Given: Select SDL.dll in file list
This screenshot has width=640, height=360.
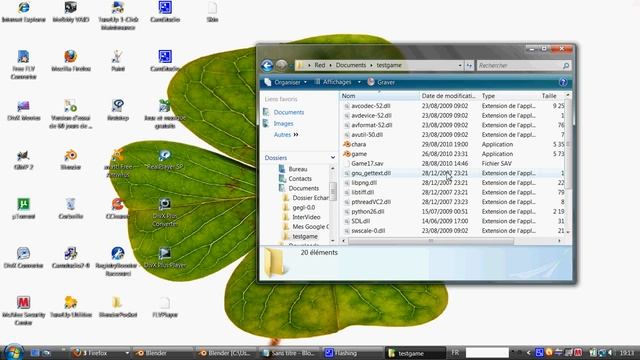Looking at the screenshot, I should tap(360, 221).
